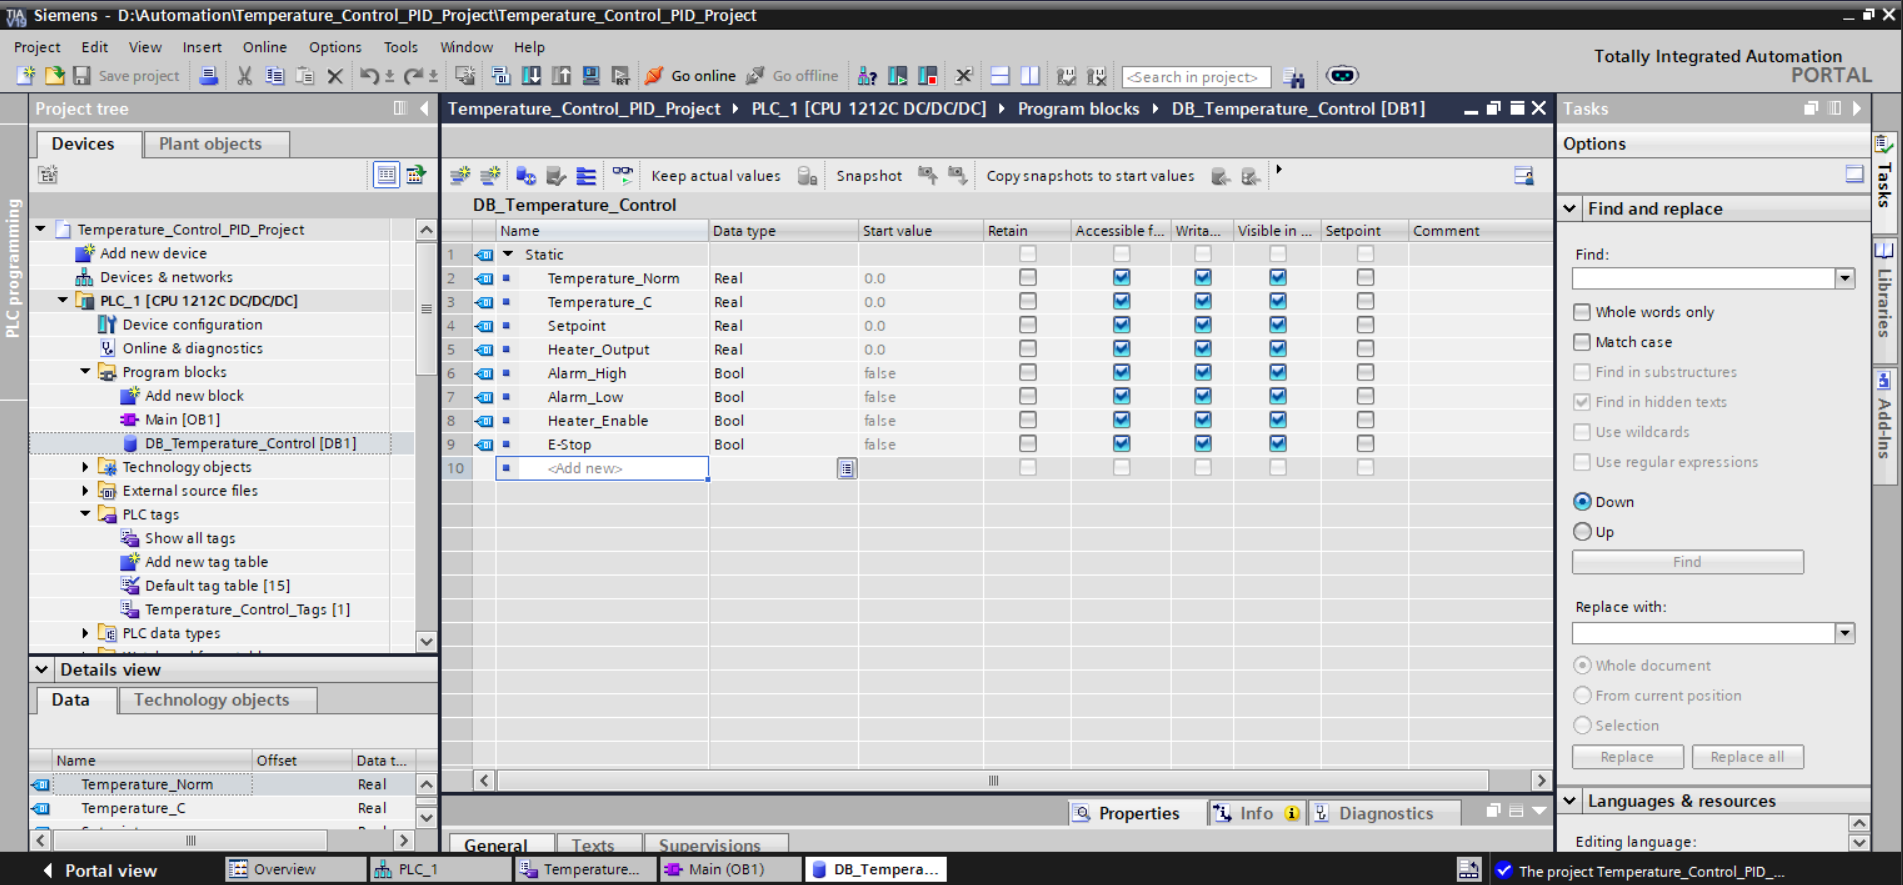This screenshot has height=885, width=1903.
Task: Open the Diagnostics tab in inspector
Action: pyautogui.click(x=1383, y=813)
